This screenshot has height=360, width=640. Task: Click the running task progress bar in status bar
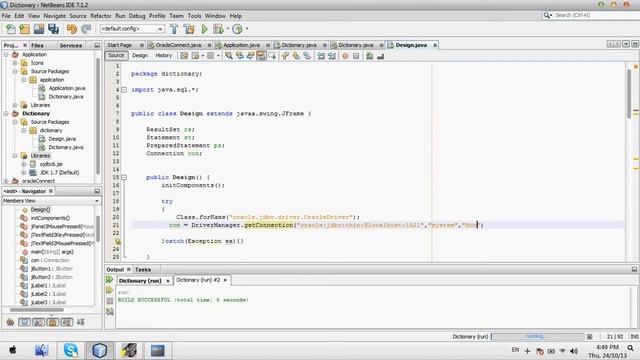[x=538, y=337]
